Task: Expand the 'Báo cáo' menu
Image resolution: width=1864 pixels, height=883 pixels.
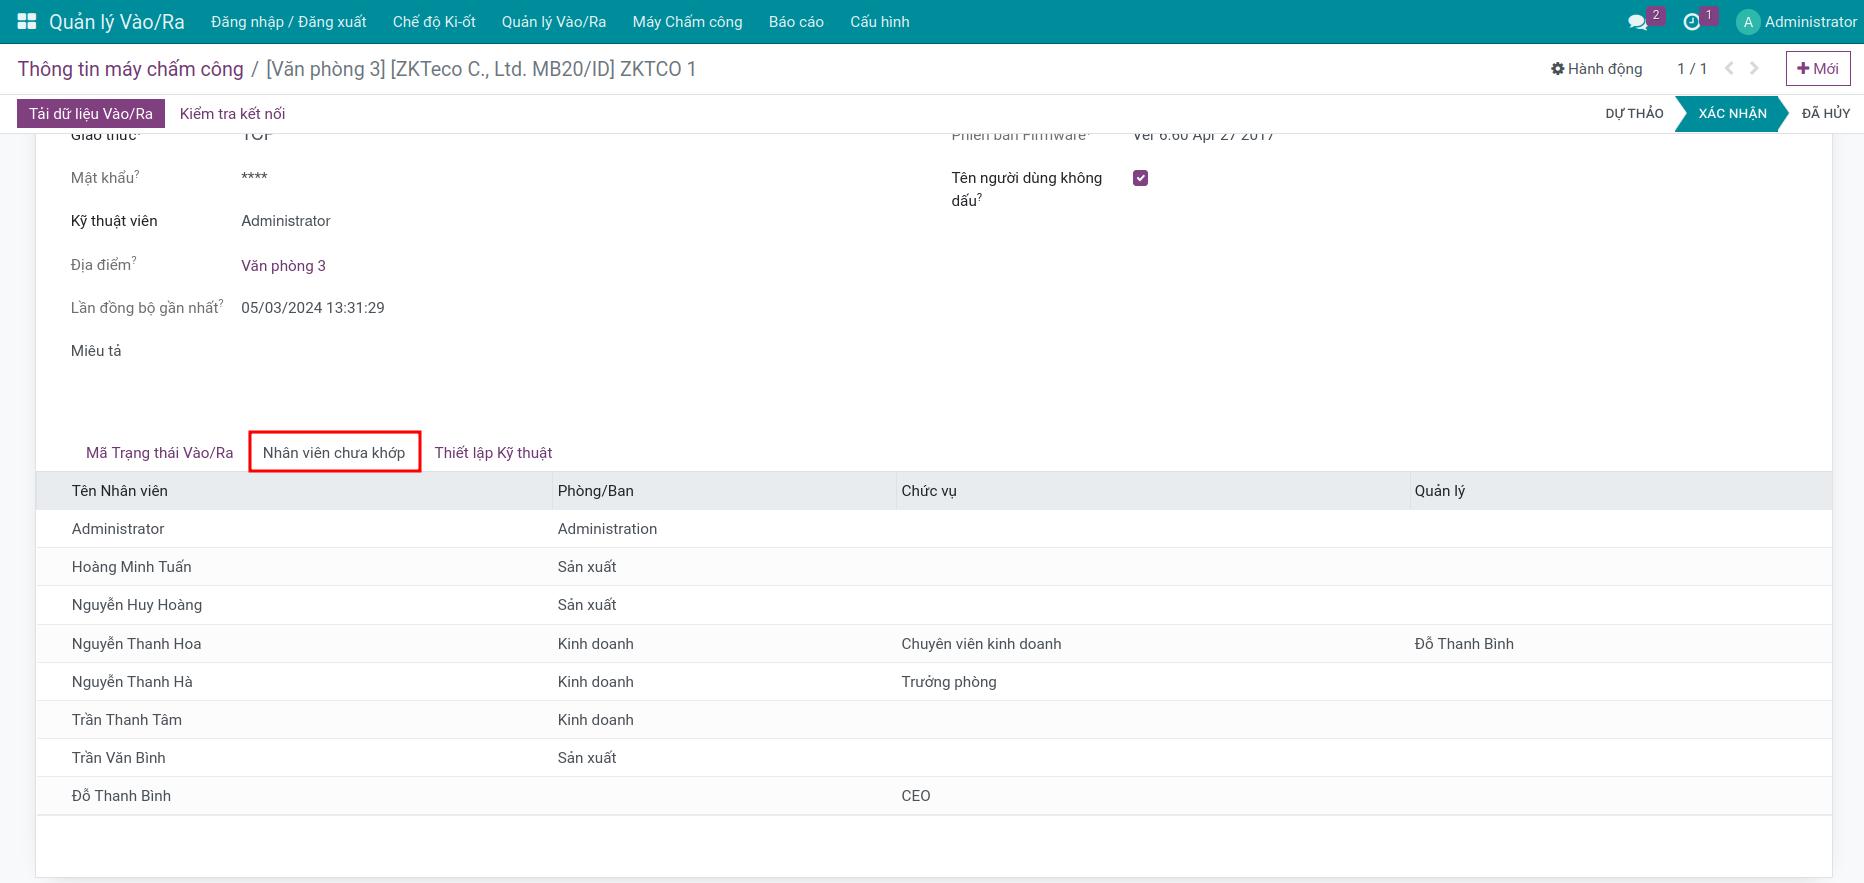Action: point(796,22)
